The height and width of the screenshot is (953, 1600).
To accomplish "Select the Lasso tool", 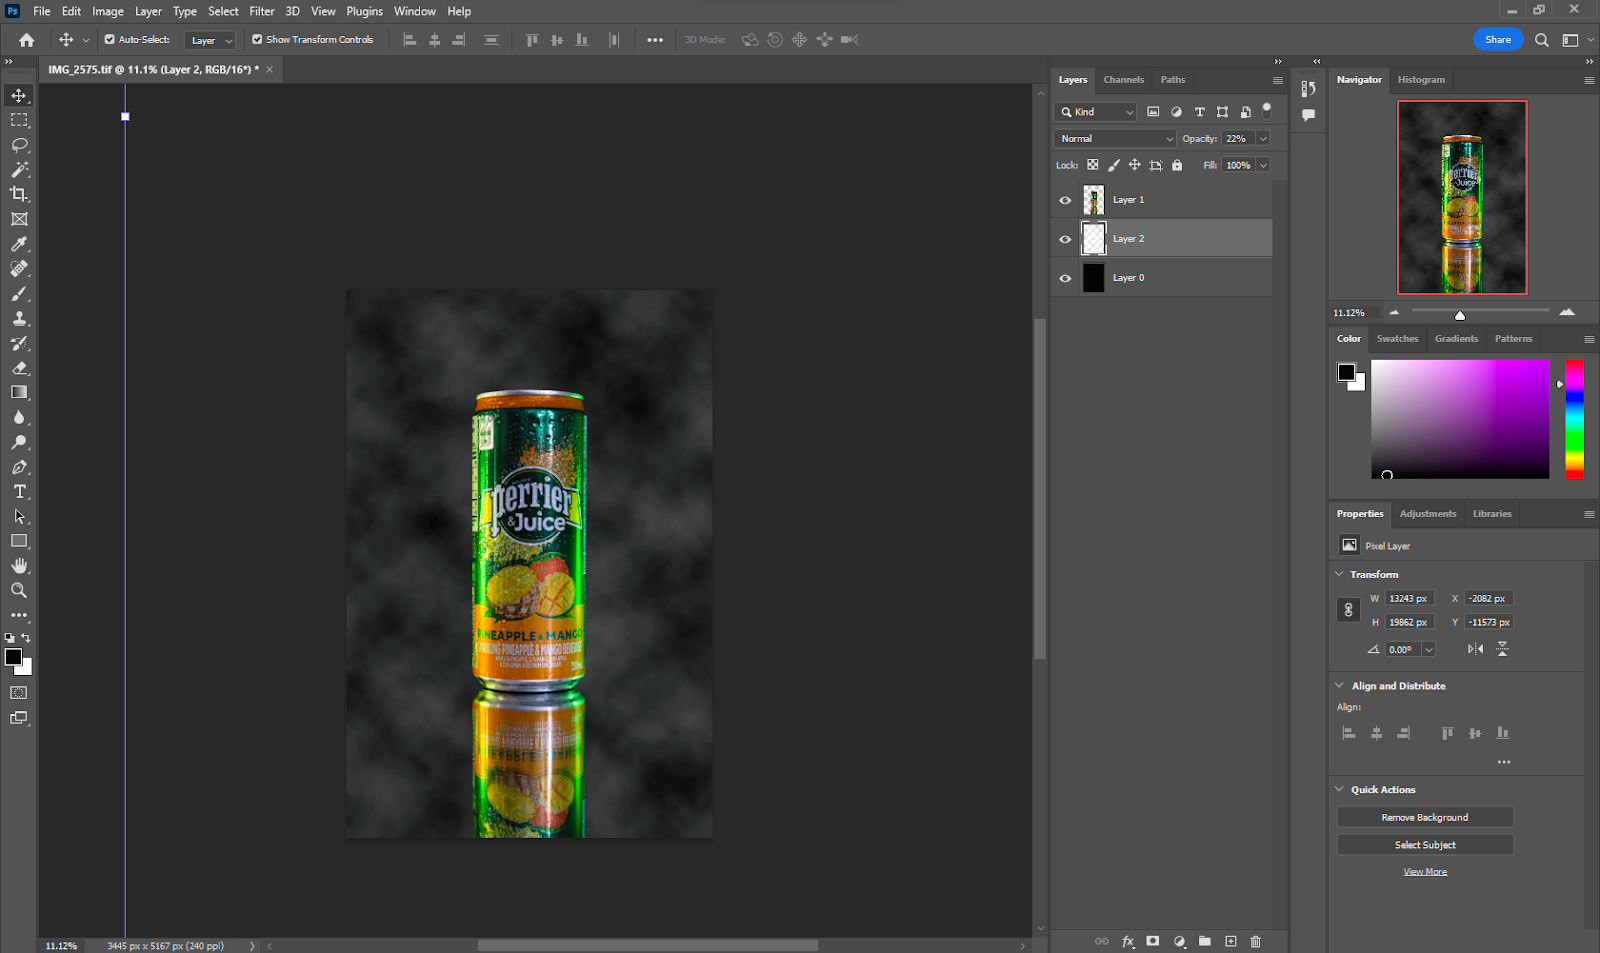I will (19, 145).
